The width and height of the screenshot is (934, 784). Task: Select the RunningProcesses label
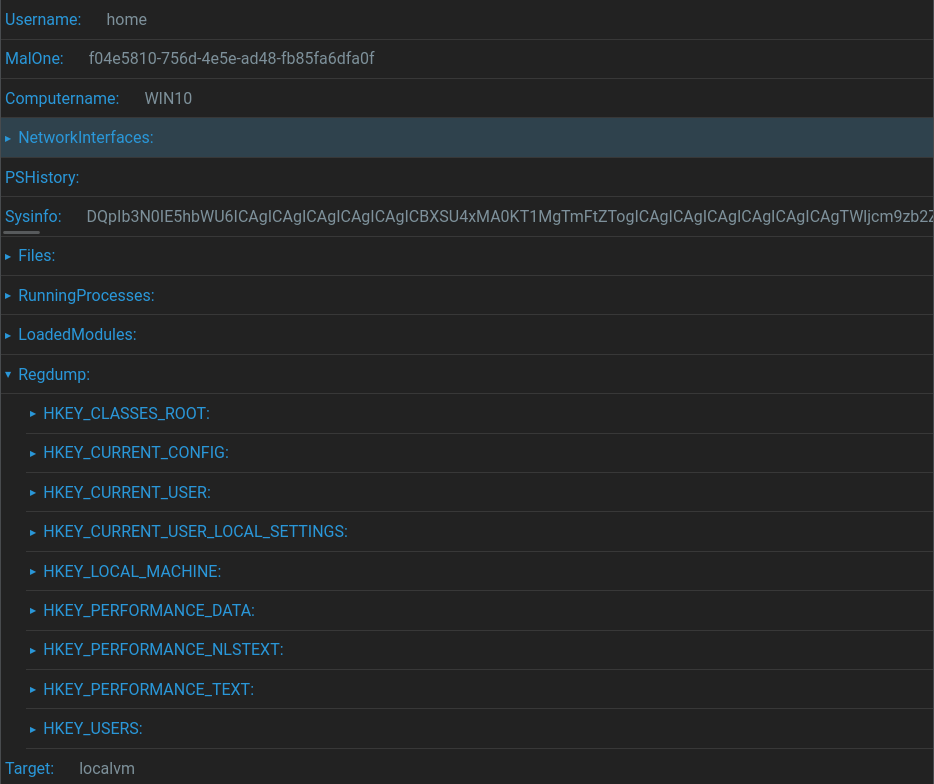tap(86, 295)
